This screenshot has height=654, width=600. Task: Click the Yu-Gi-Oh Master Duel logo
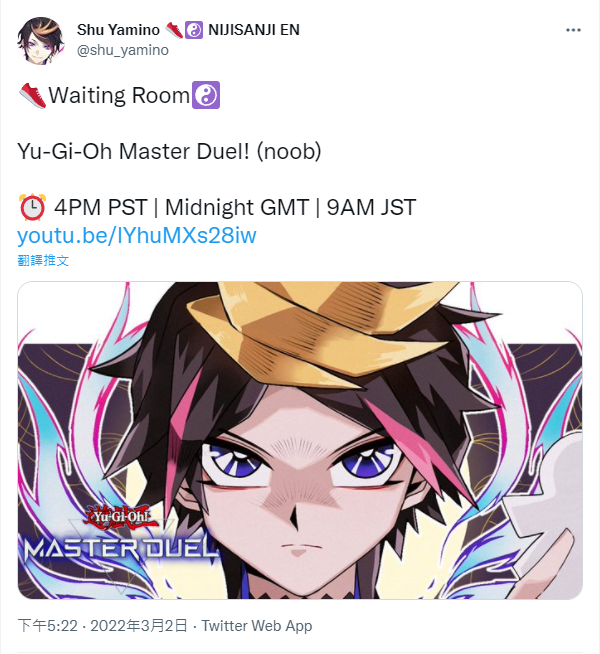tap(121, 537)
